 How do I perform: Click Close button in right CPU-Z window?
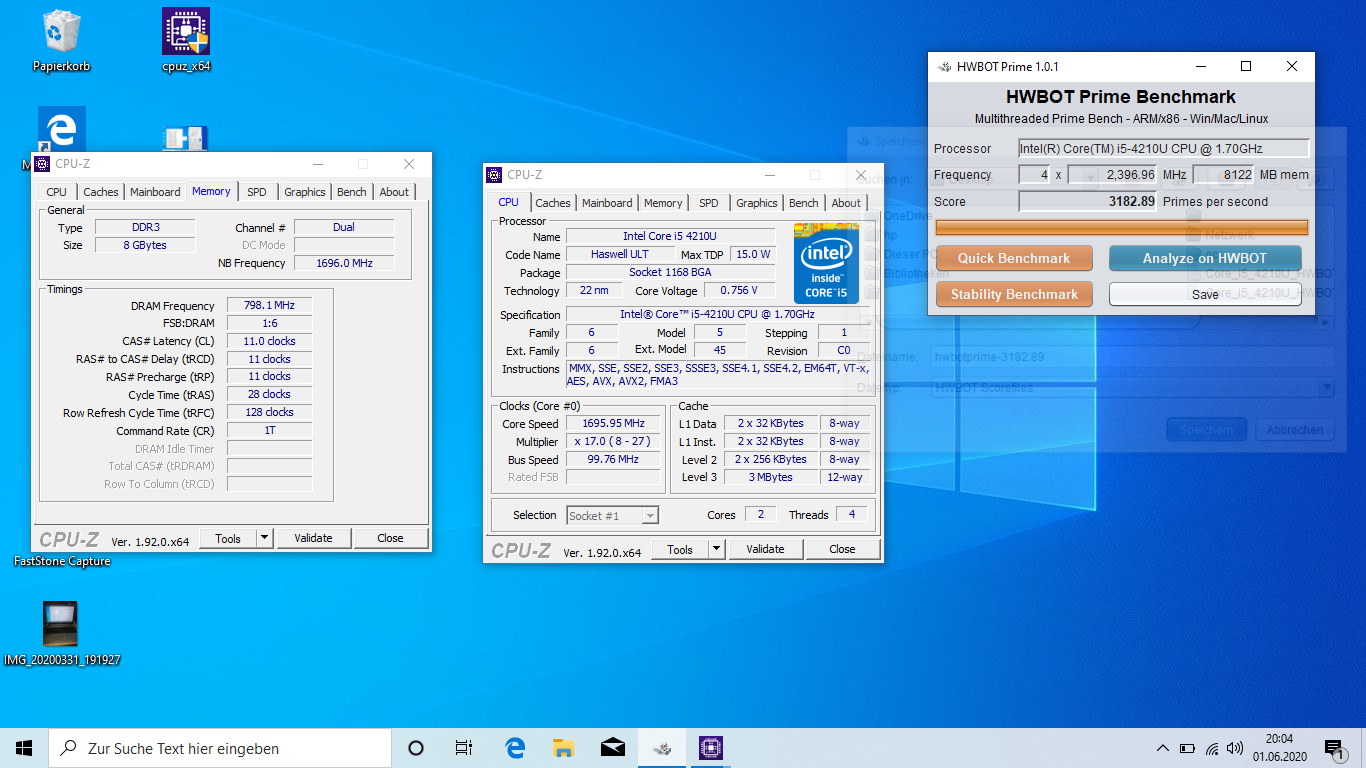click(x=842, y=549)
